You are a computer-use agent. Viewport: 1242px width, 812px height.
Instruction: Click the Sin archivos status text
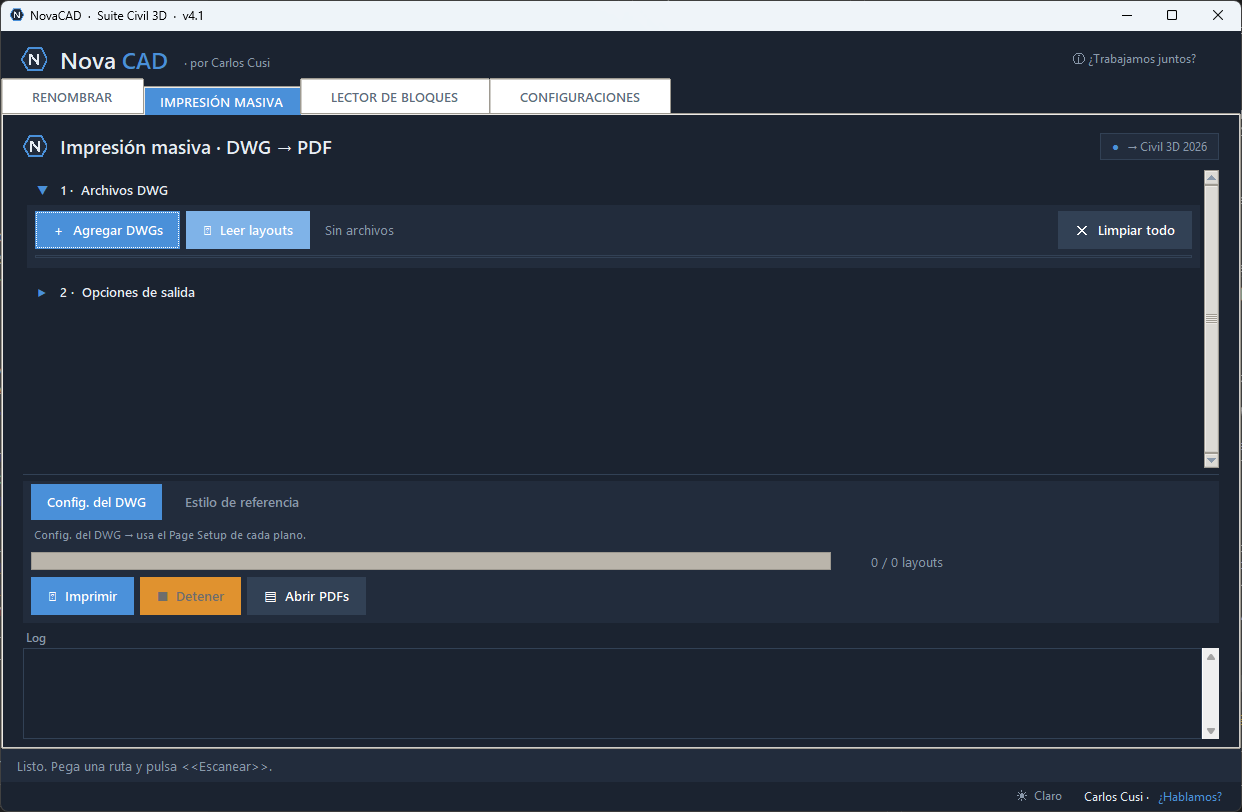359,230
